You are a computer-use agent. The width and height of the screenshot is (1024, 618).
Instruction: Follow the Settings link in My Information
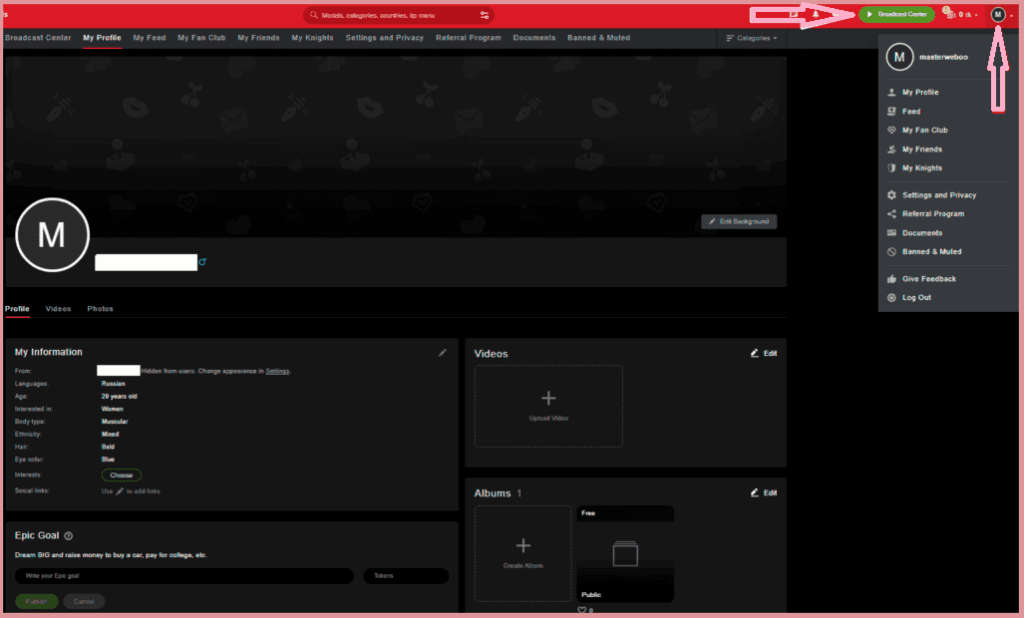(277, 371)
